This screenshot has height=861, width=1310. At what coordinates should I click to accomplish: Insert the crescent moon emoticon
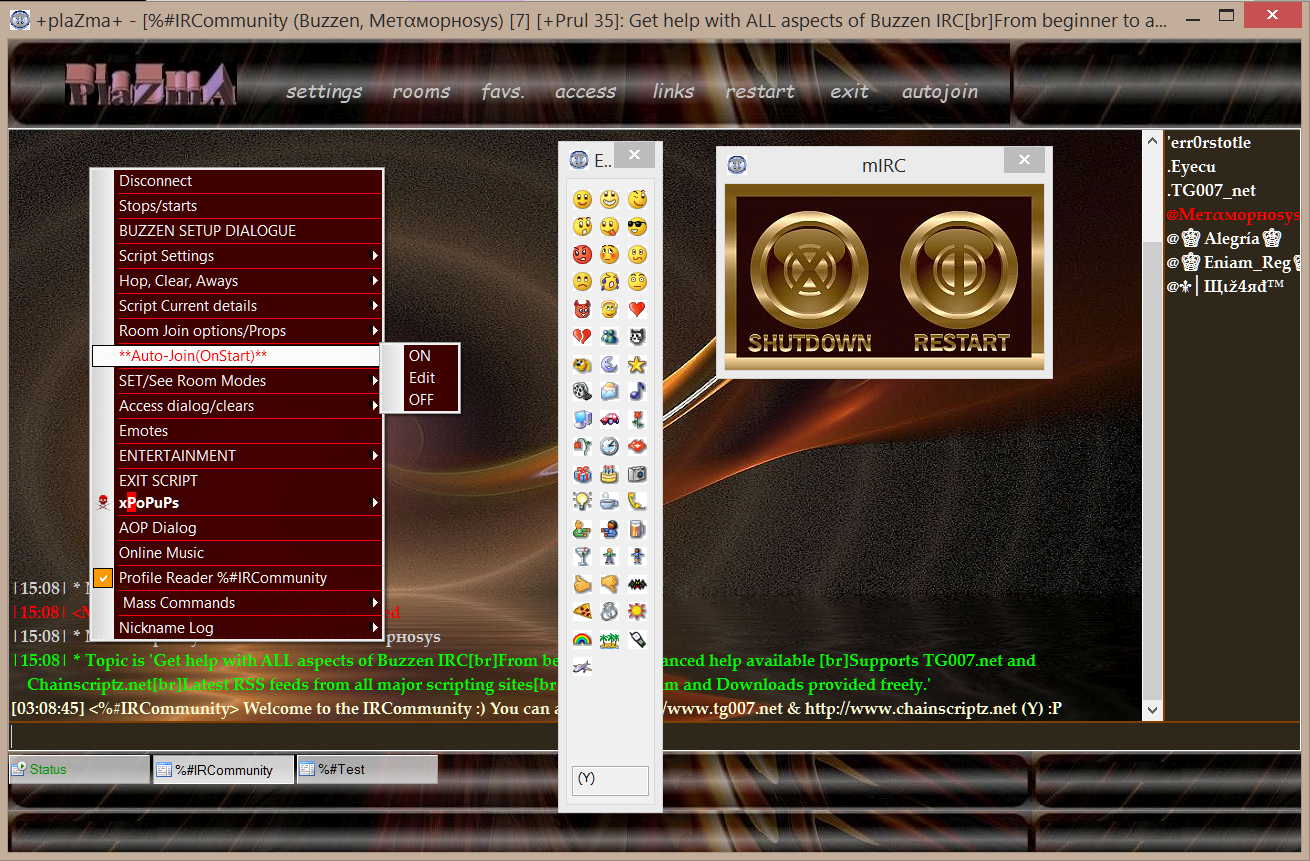[609, 364]
